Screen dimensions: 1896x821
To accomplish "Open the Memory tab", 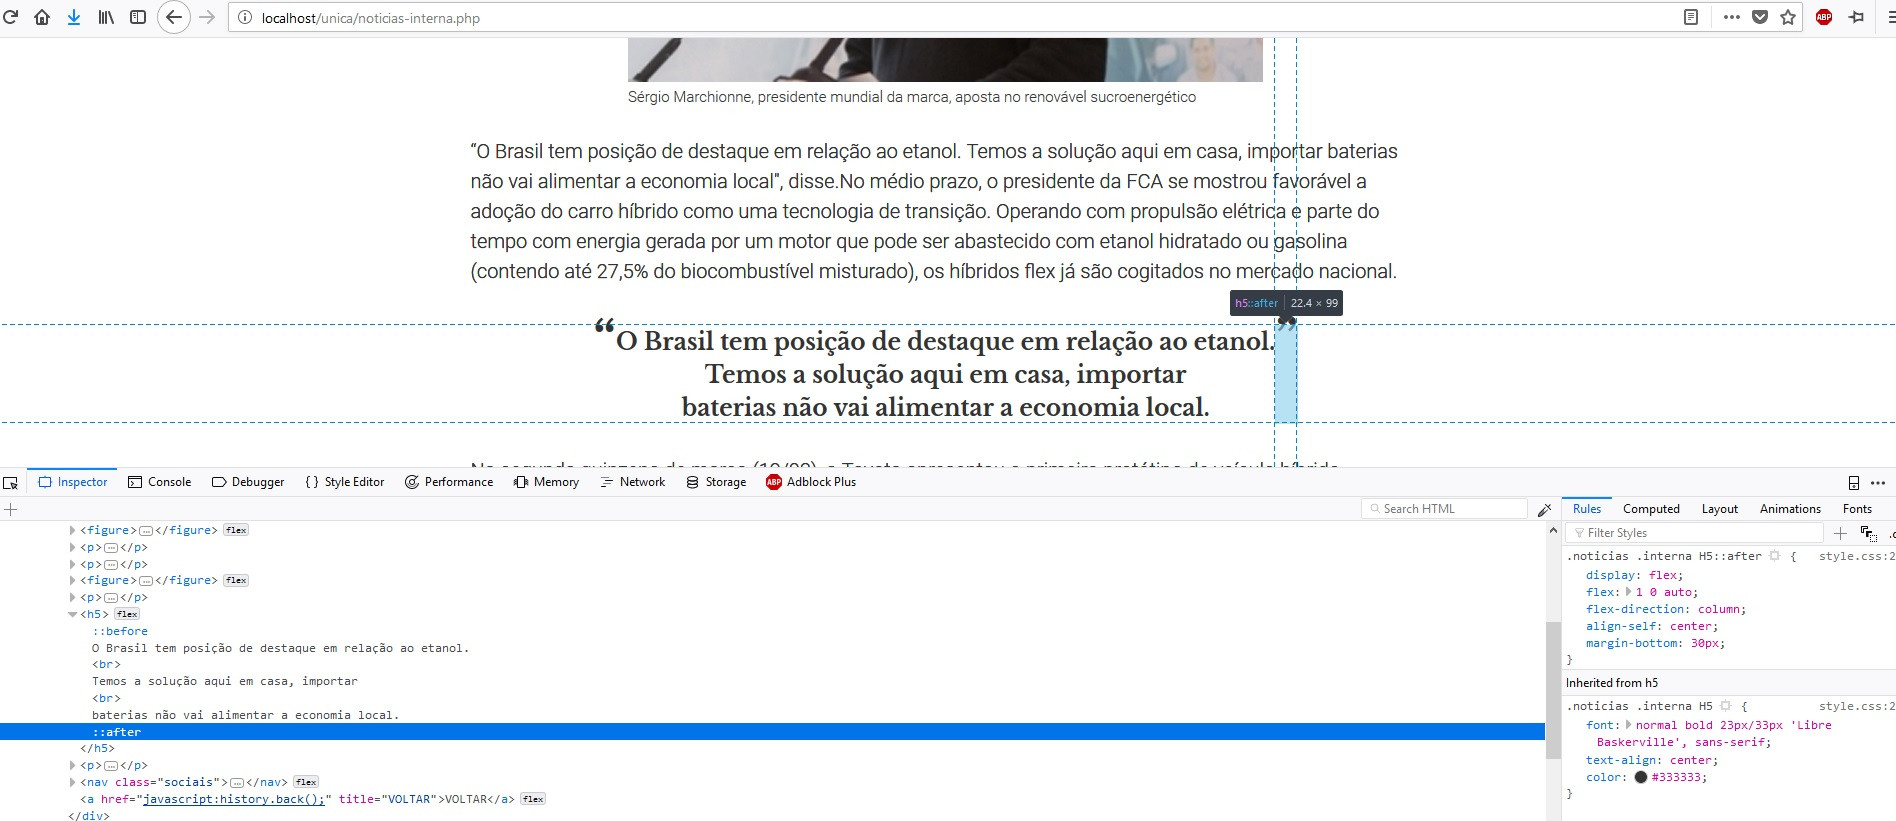I will [546, 482].
